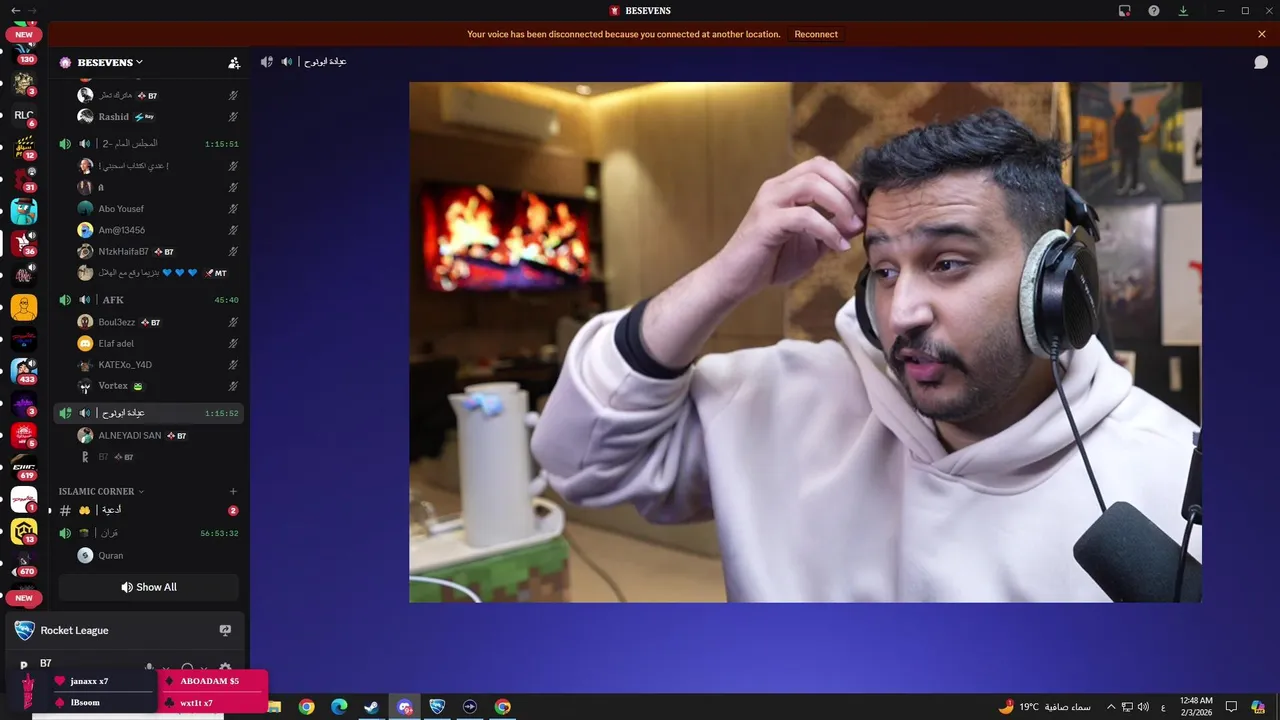Click the add channel plus in ISLAMIC CORNER

coord(233,491)
